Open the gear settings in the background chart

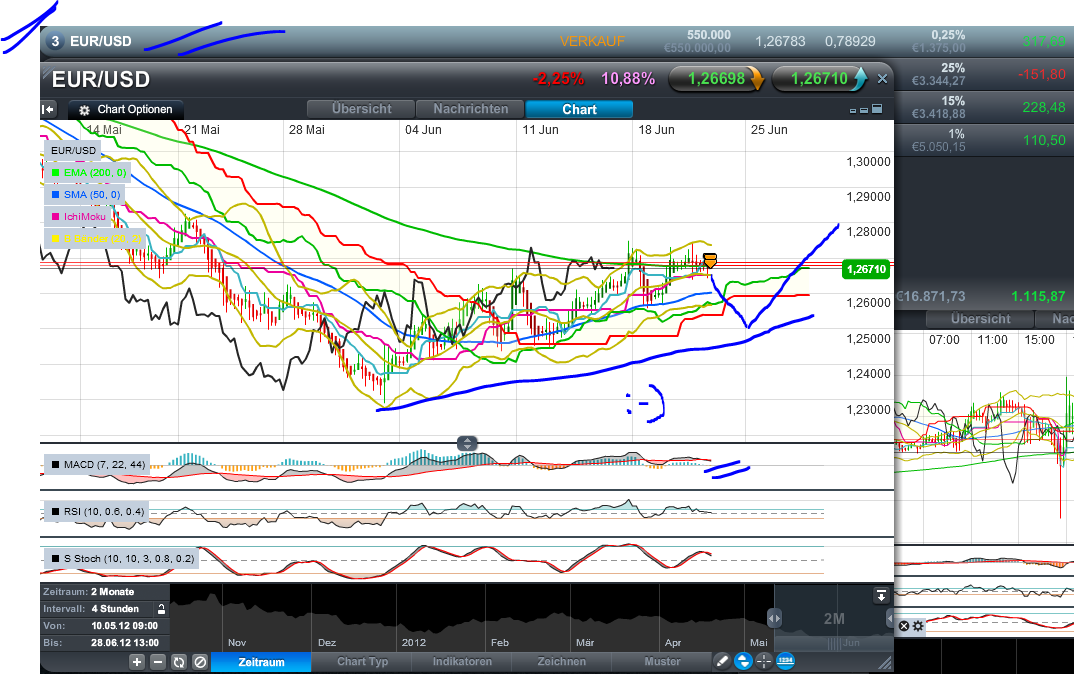pos(918,626)
